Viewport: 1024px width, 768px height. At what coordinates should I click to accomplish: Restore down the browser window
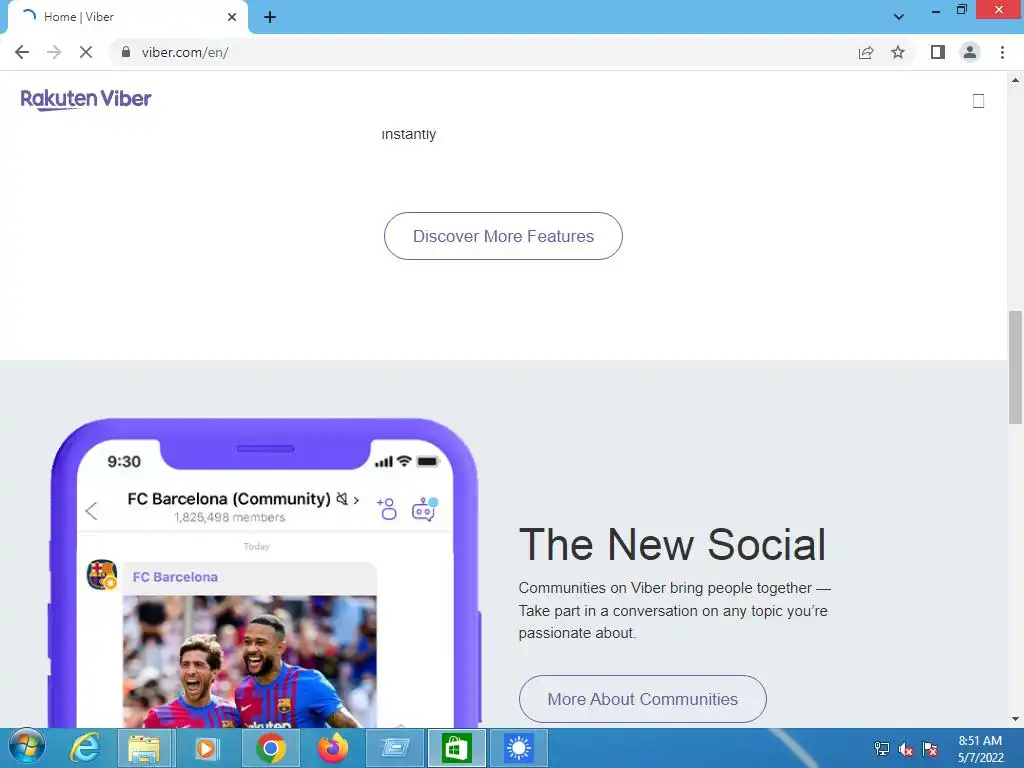pyautogui.click(x=961, y=10)
